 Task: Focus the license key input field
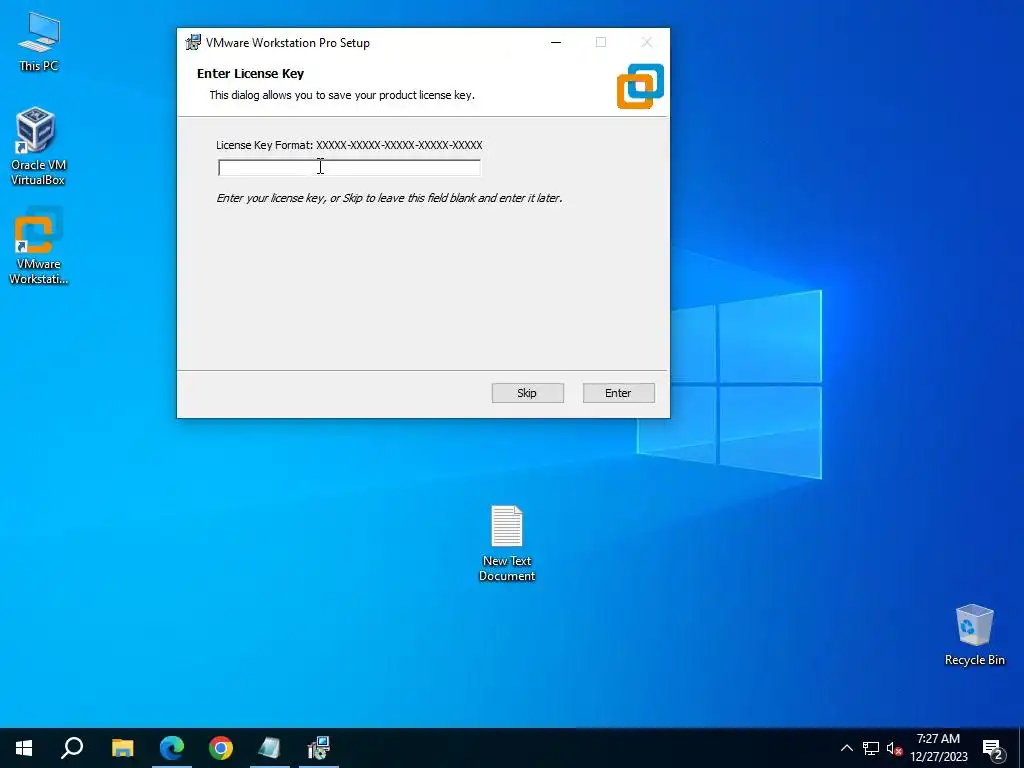click(x=349, y=167)
